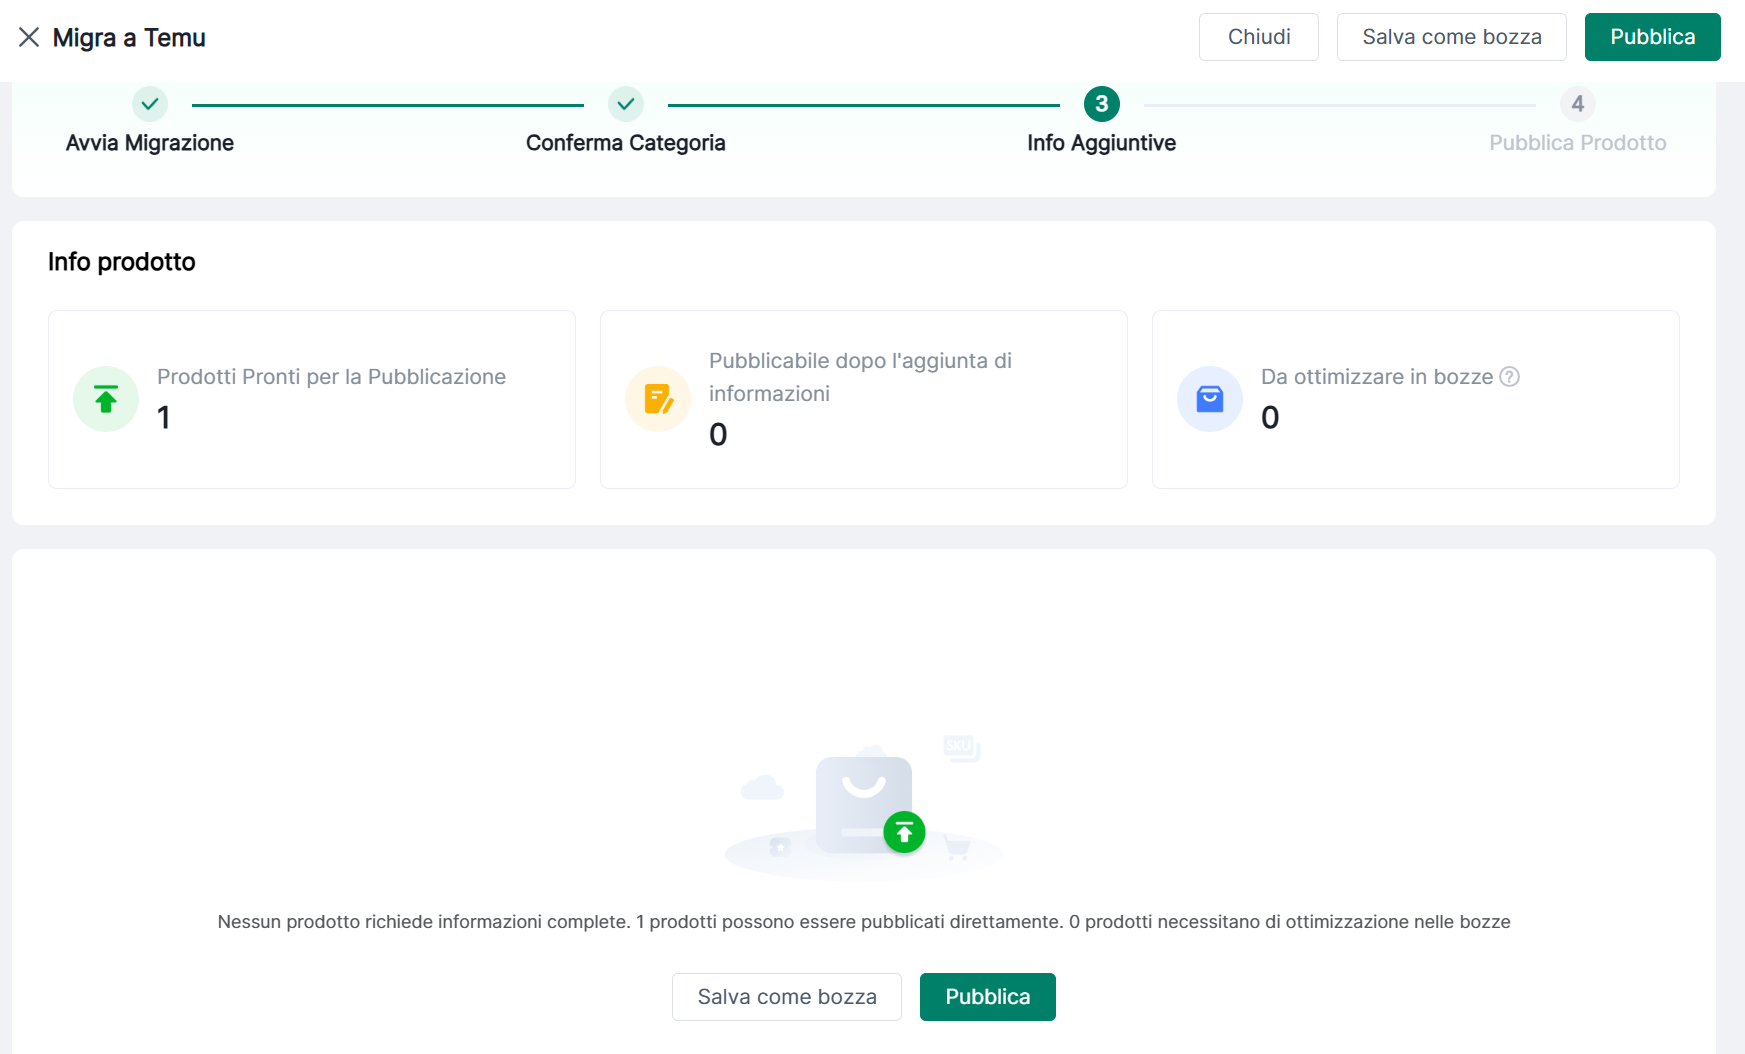This screenshot has height=1054, width=1745.
Task: Click the bottom Salva come bozza button
Action: pos(786,997)
